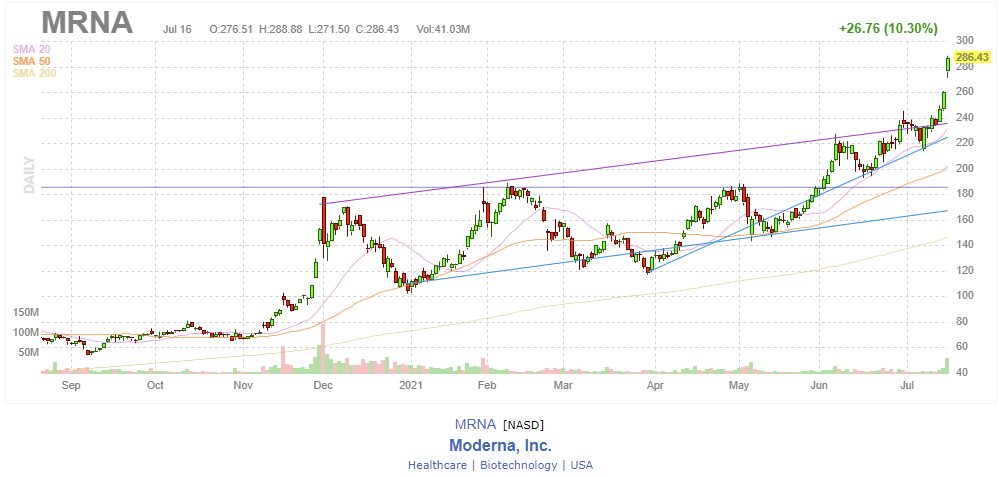Click the 200 price axis label

963,169
